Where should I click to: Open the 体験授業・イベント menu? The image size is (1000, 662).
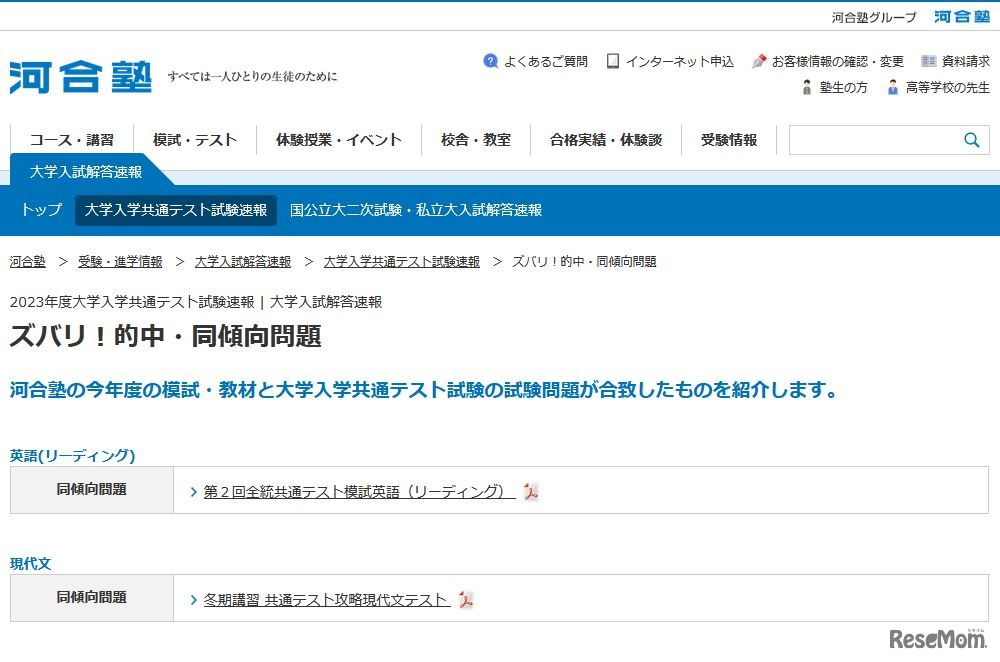click(339, 140)
